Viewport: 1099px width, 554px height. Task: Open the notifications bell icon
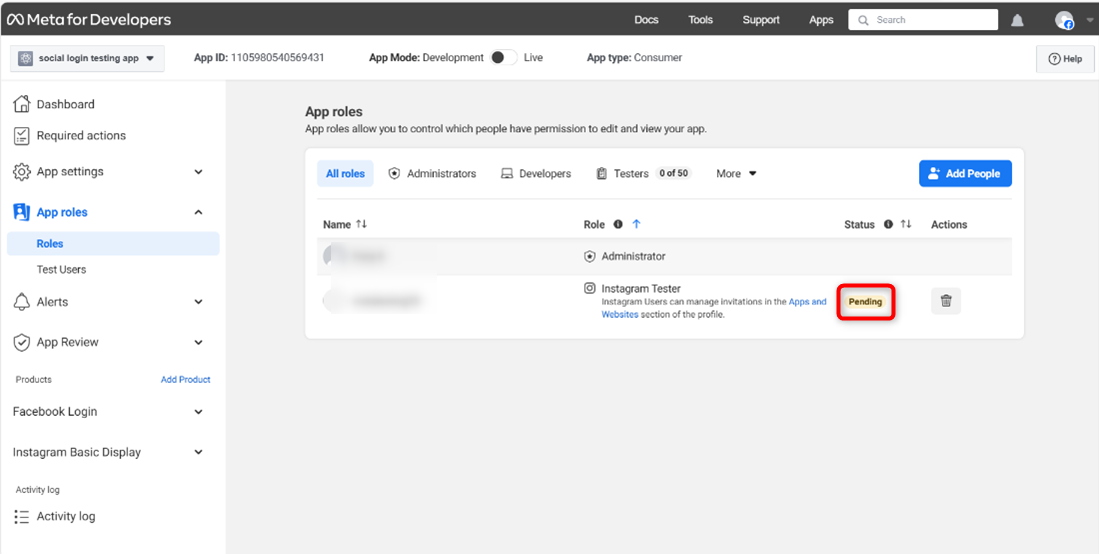(1017, 20)
